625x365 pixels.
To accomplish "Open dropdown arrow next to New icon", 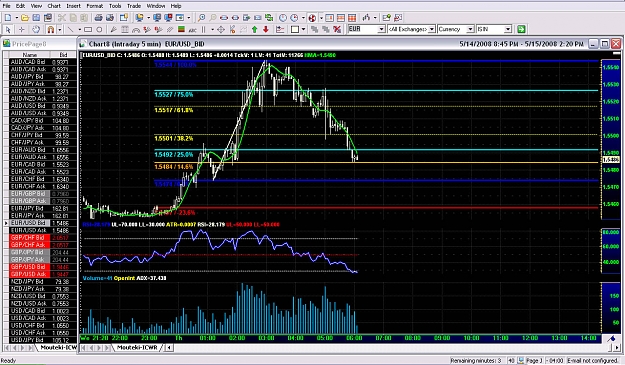I will (16, 18).
